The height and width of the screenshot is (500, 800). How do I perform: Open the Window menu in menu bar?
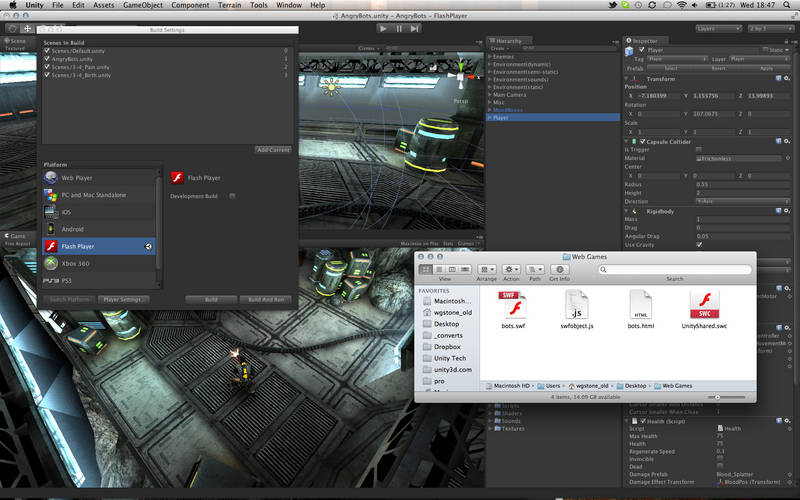pos(289,5)
